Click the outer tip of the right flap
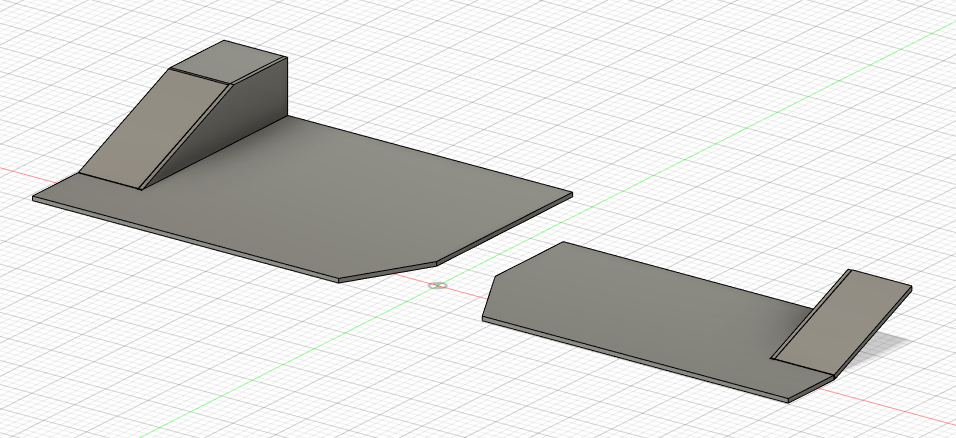The image size is (956, 438). 910,289
